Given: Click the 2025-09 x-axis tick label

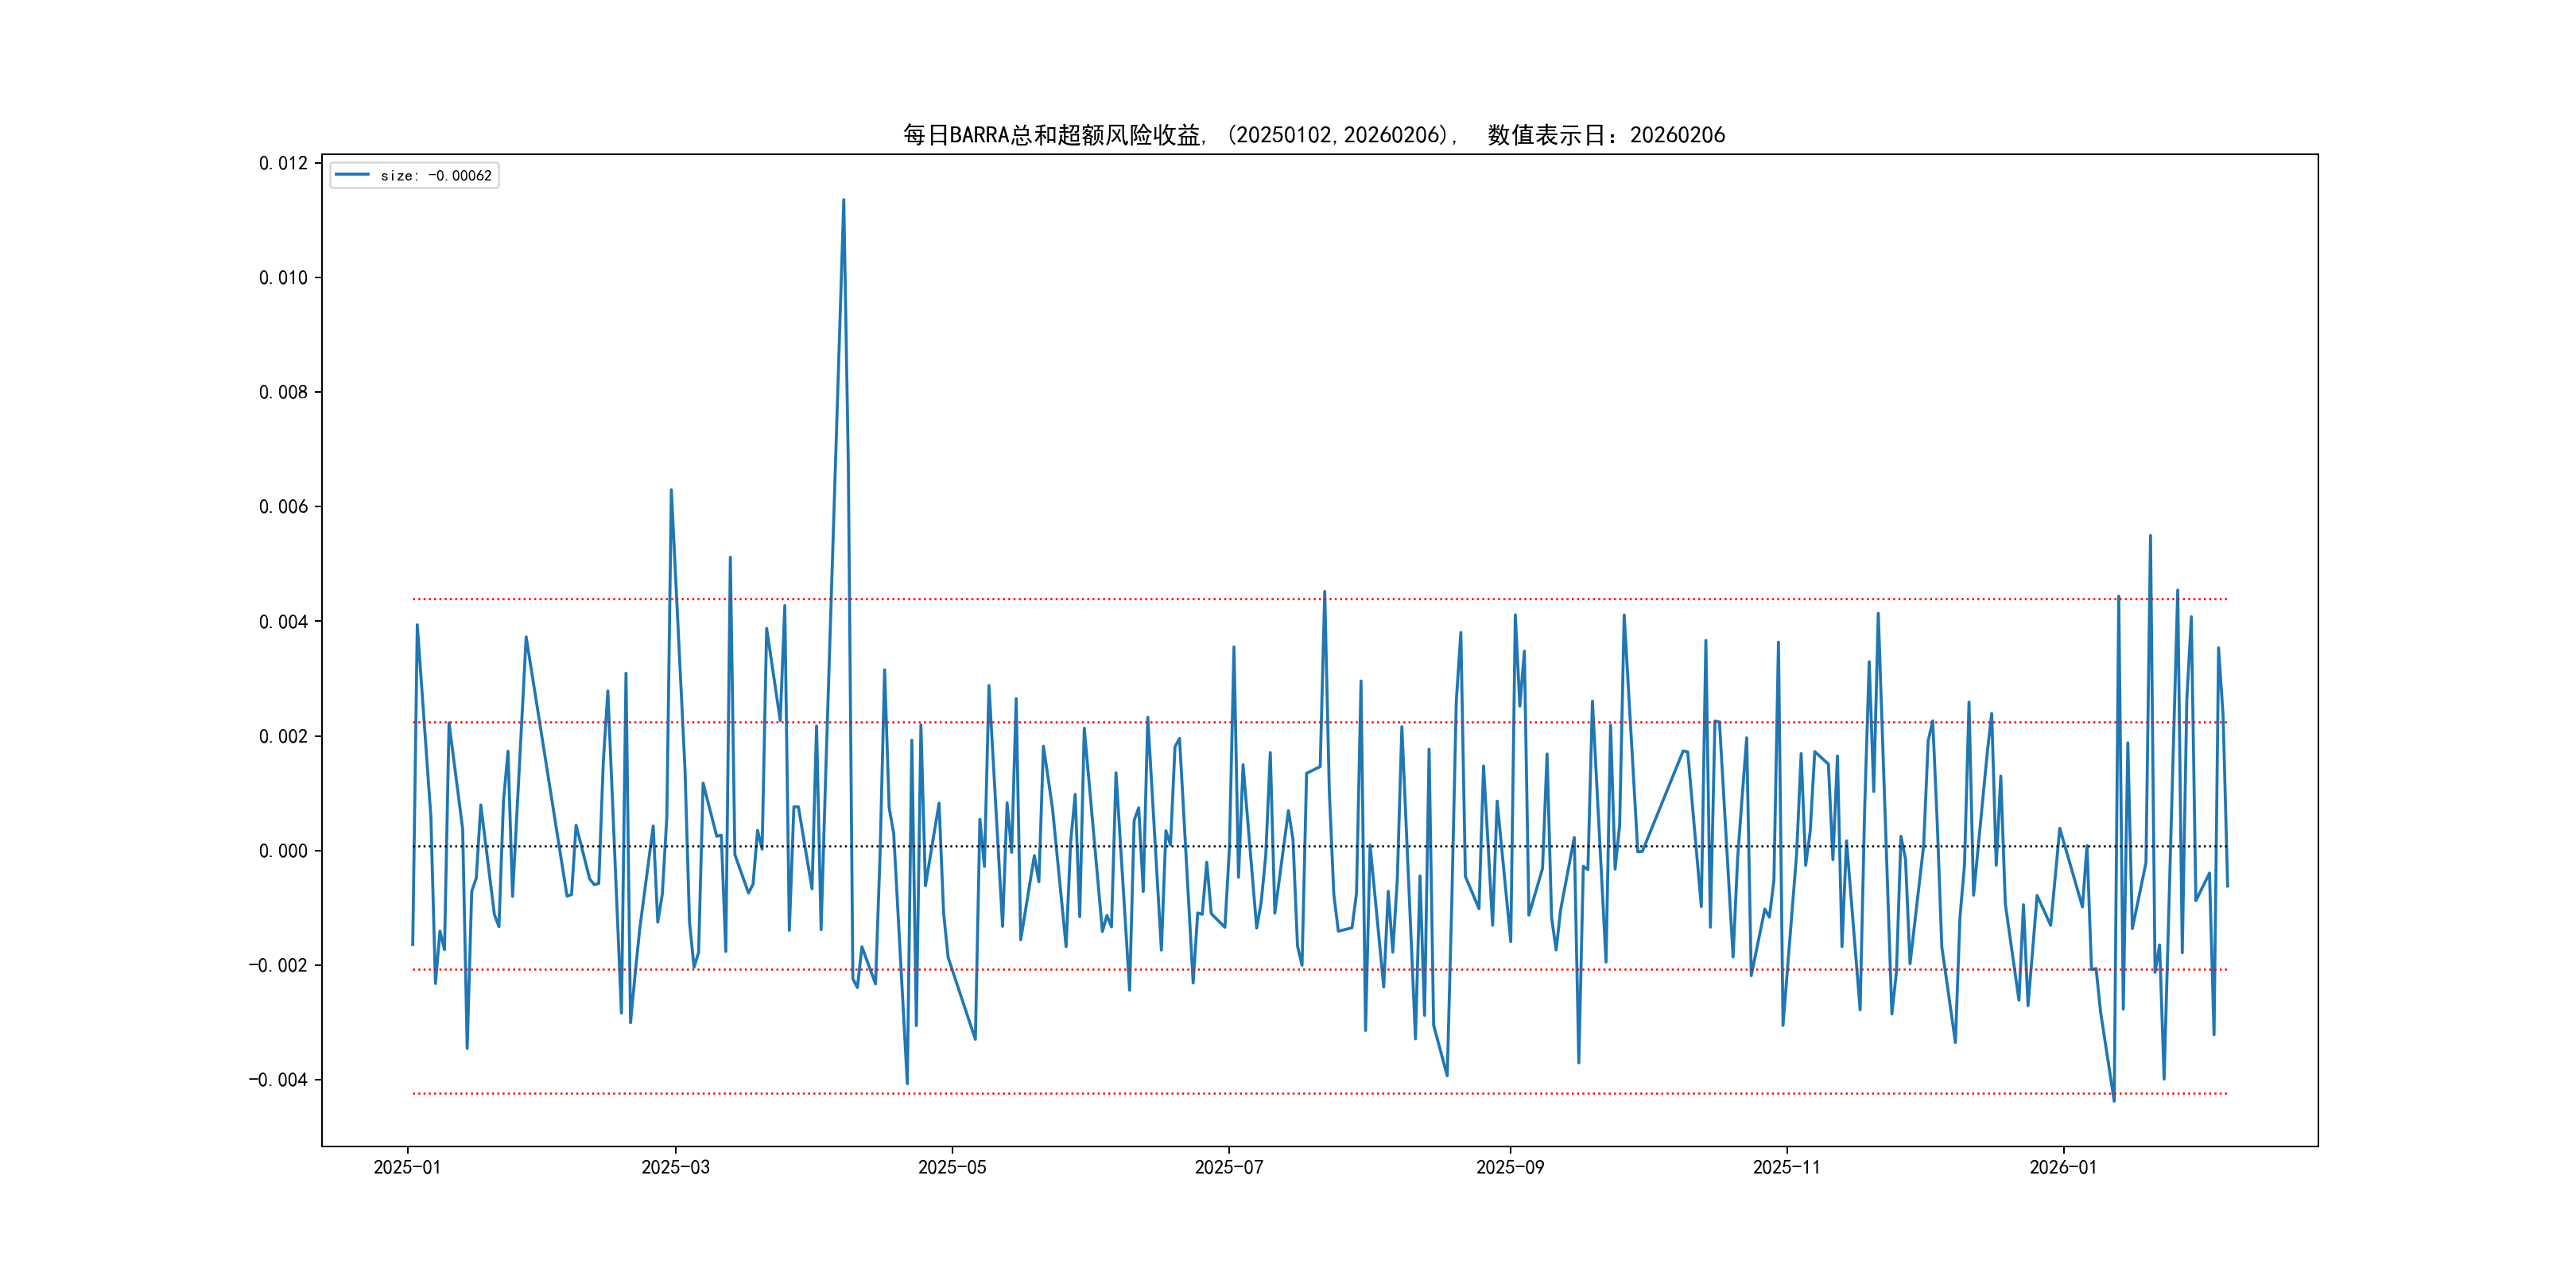Looking at the screenshot, I should click(x=1510, y=1167).
